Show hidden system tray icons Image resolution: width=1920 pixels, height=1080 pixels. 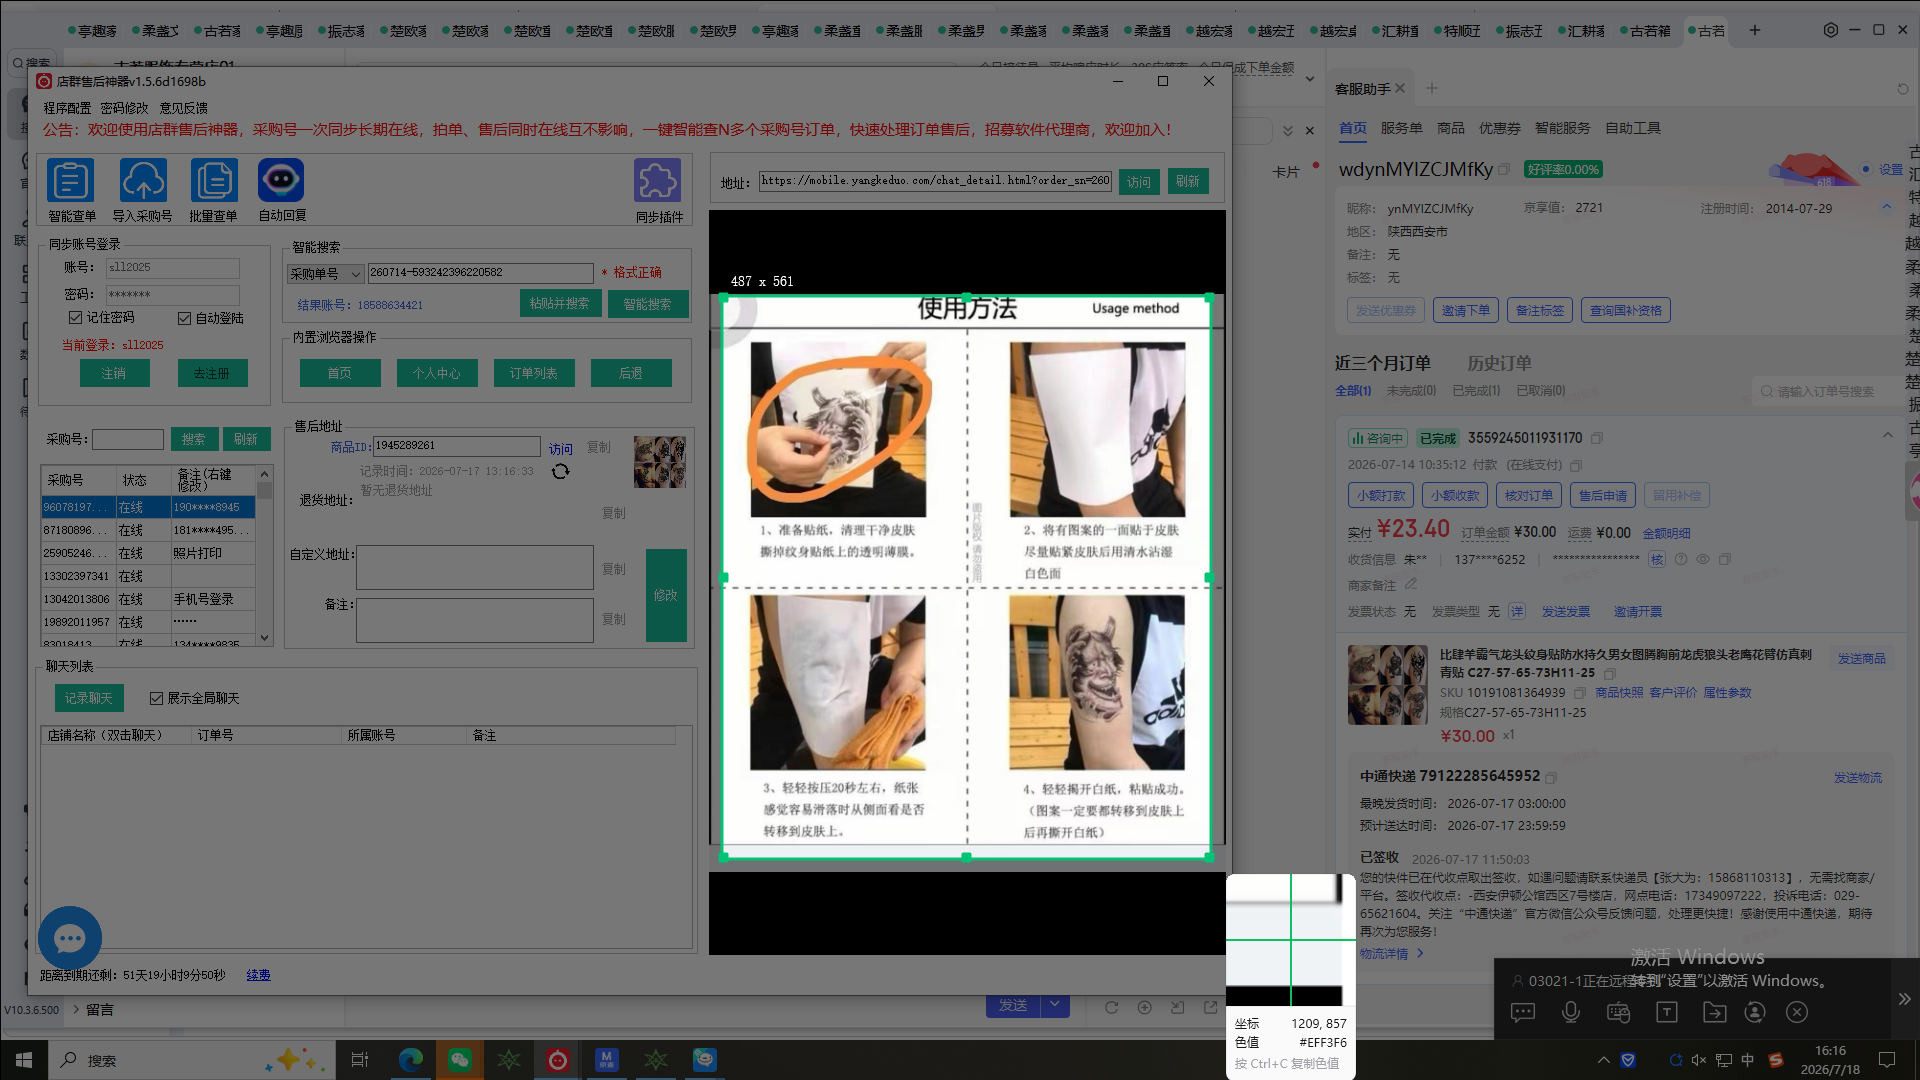tap(1604, 1060)
